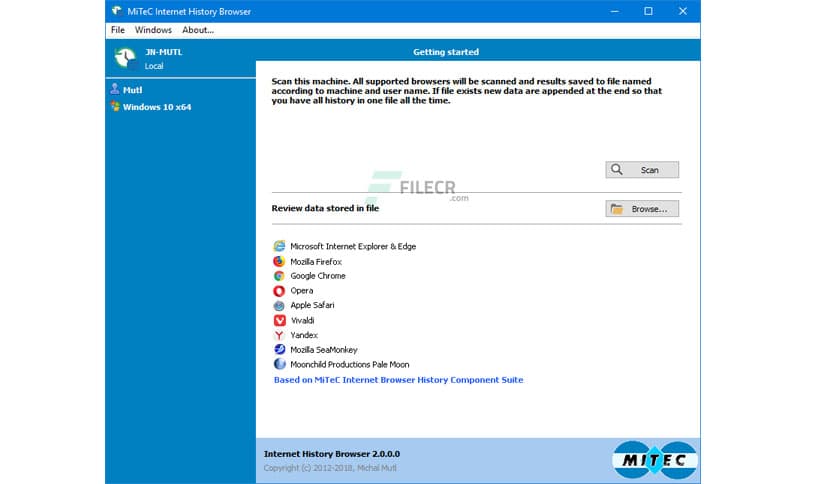Click the Mozilla Firefox text

(x=316, y=262)
